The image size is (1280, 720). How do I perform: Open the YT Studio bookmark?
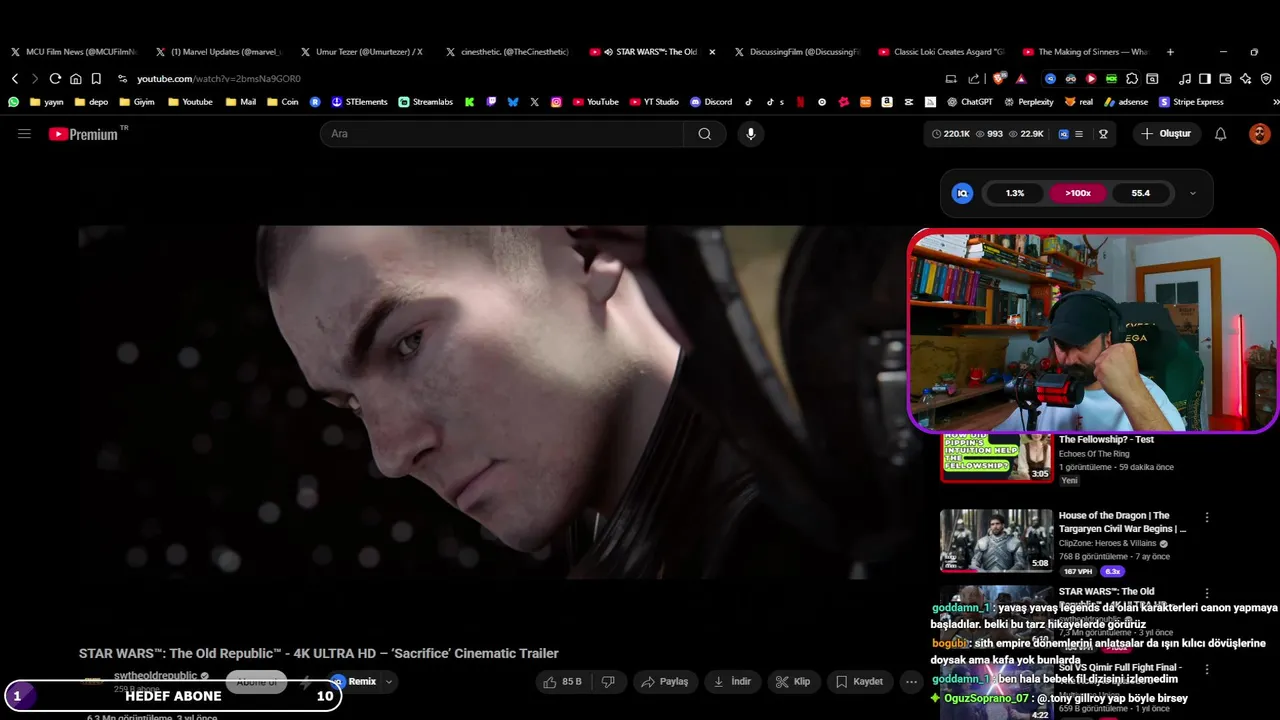654,101
